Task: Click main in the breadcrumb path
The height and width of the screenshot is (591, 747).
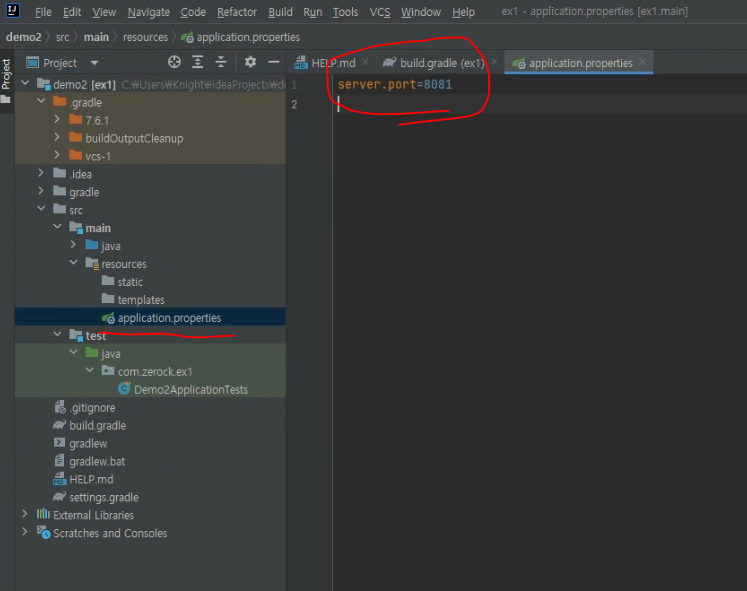Action: [x=96, y=37]
